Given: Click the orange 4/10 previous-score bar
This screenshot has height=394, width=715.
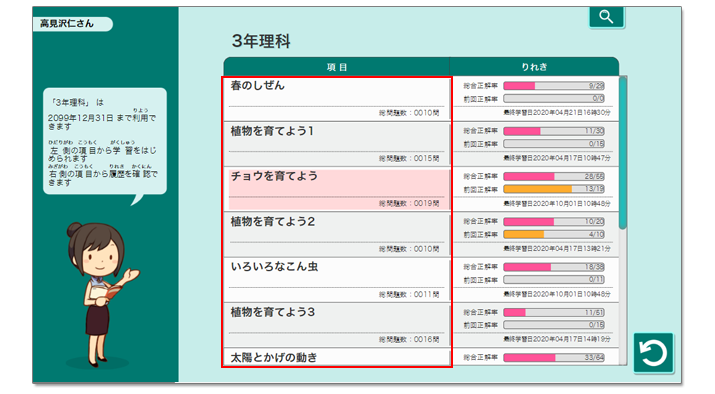Looking at the screenshot, I should [554, 234].
